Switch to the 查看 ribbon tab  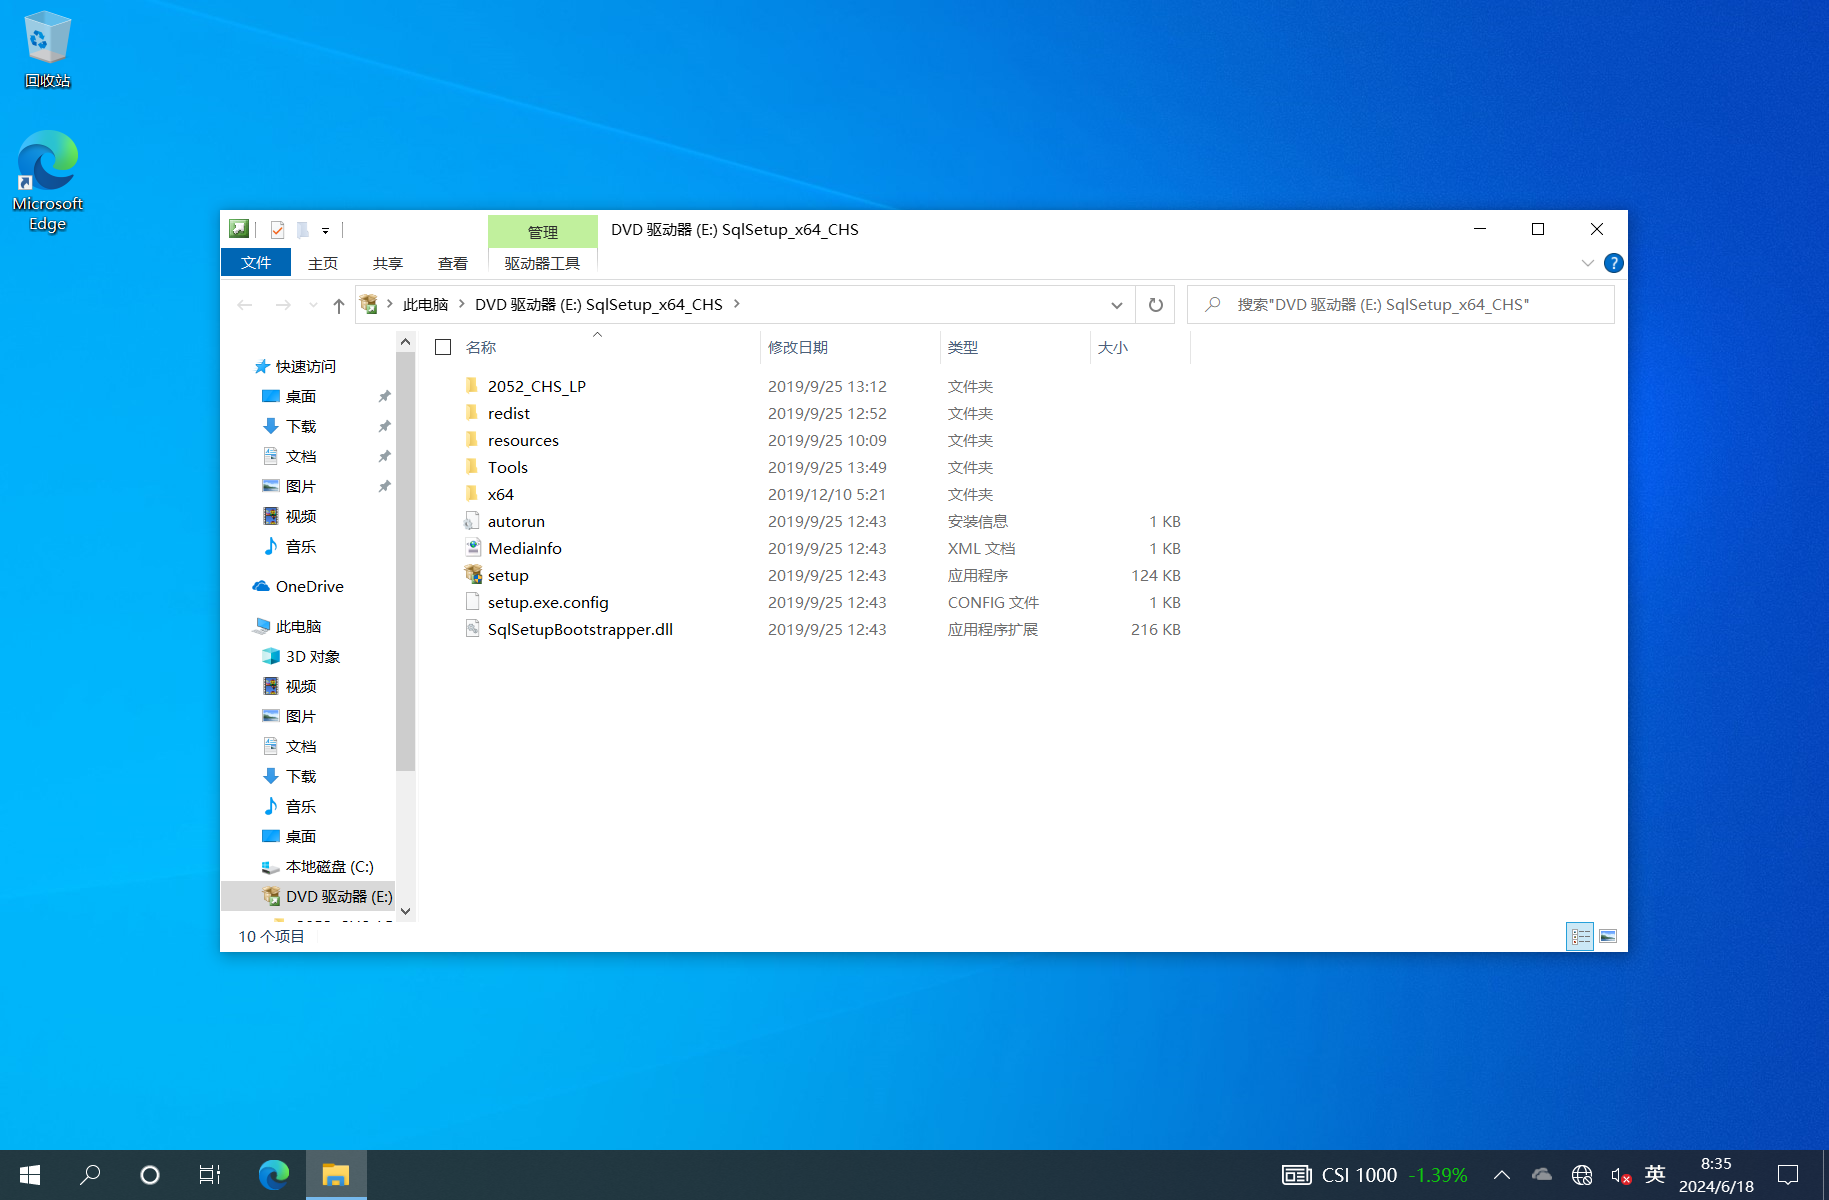pyautogui.click(x=452, y=263)
